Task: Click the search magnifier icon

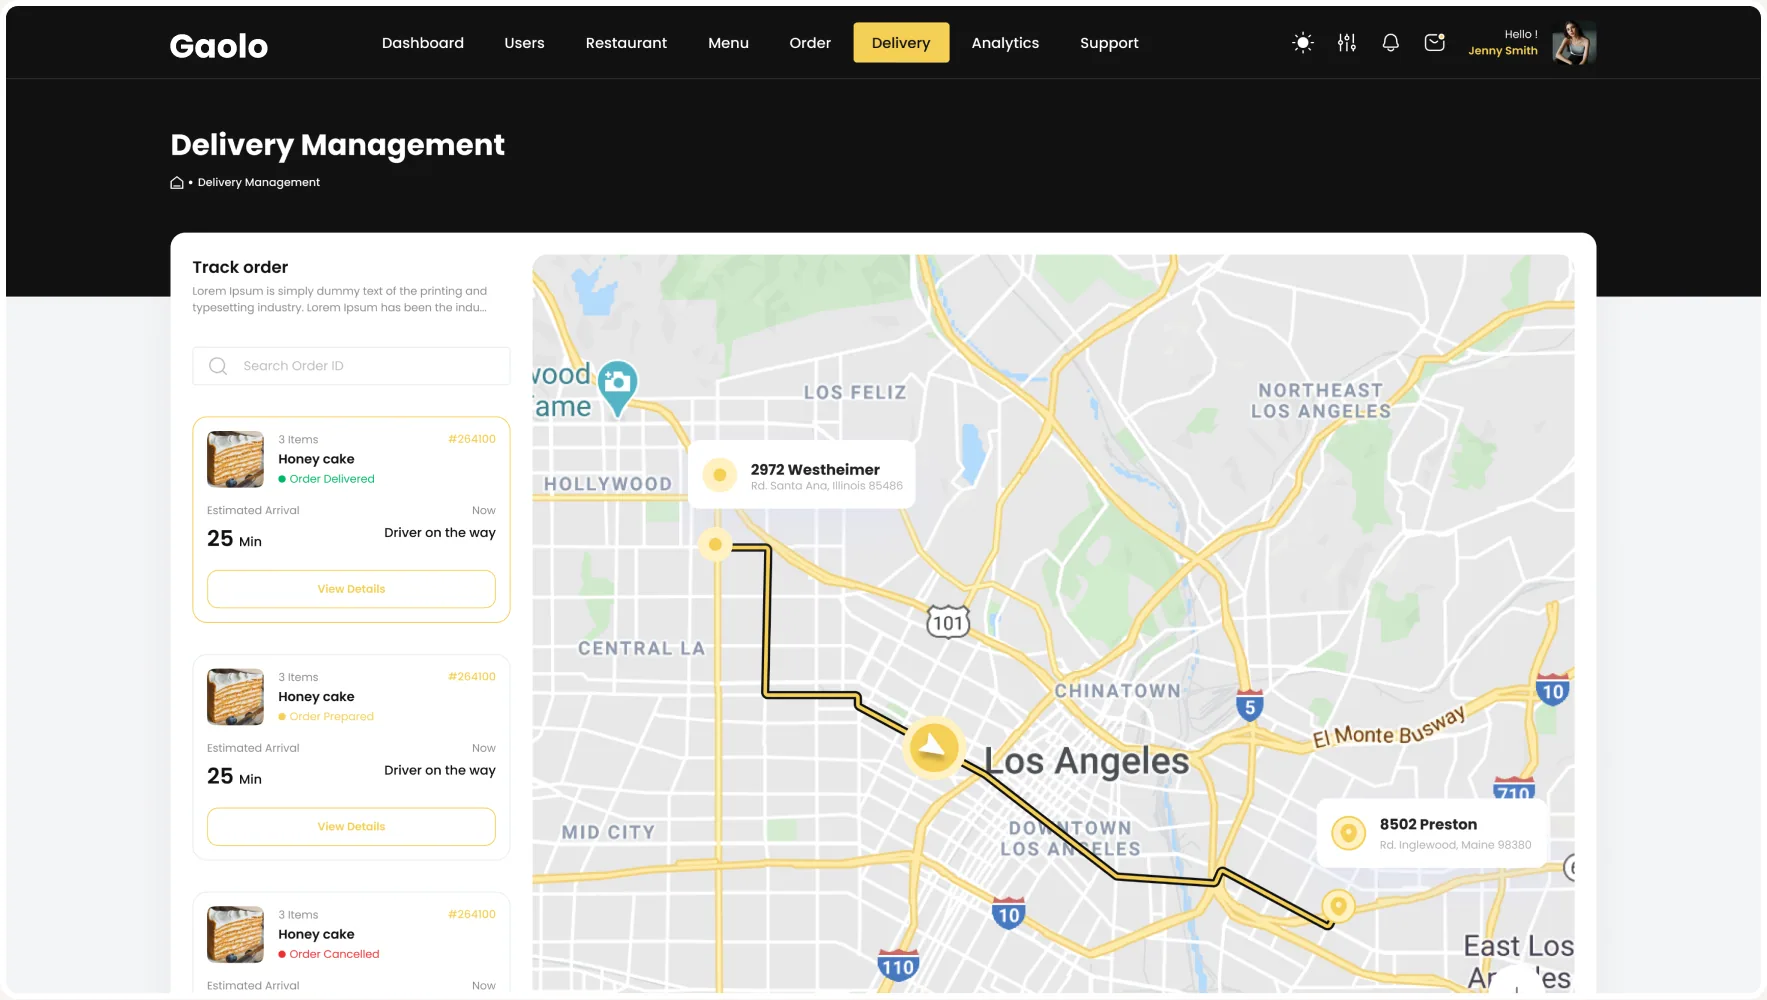Action: click(x=218, y=366)
